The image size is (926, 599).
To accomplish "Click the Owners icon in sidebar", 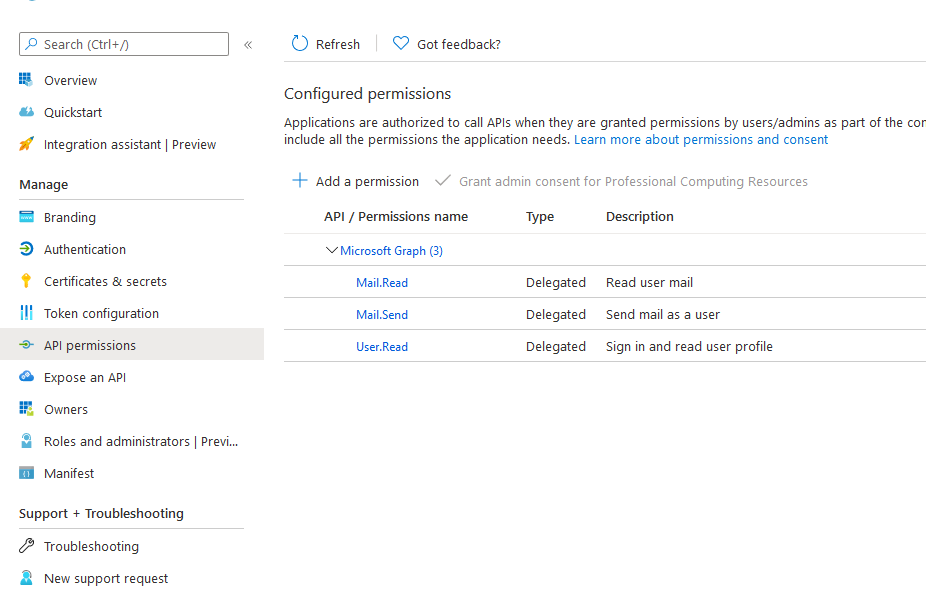I will [x=26, y=409].
